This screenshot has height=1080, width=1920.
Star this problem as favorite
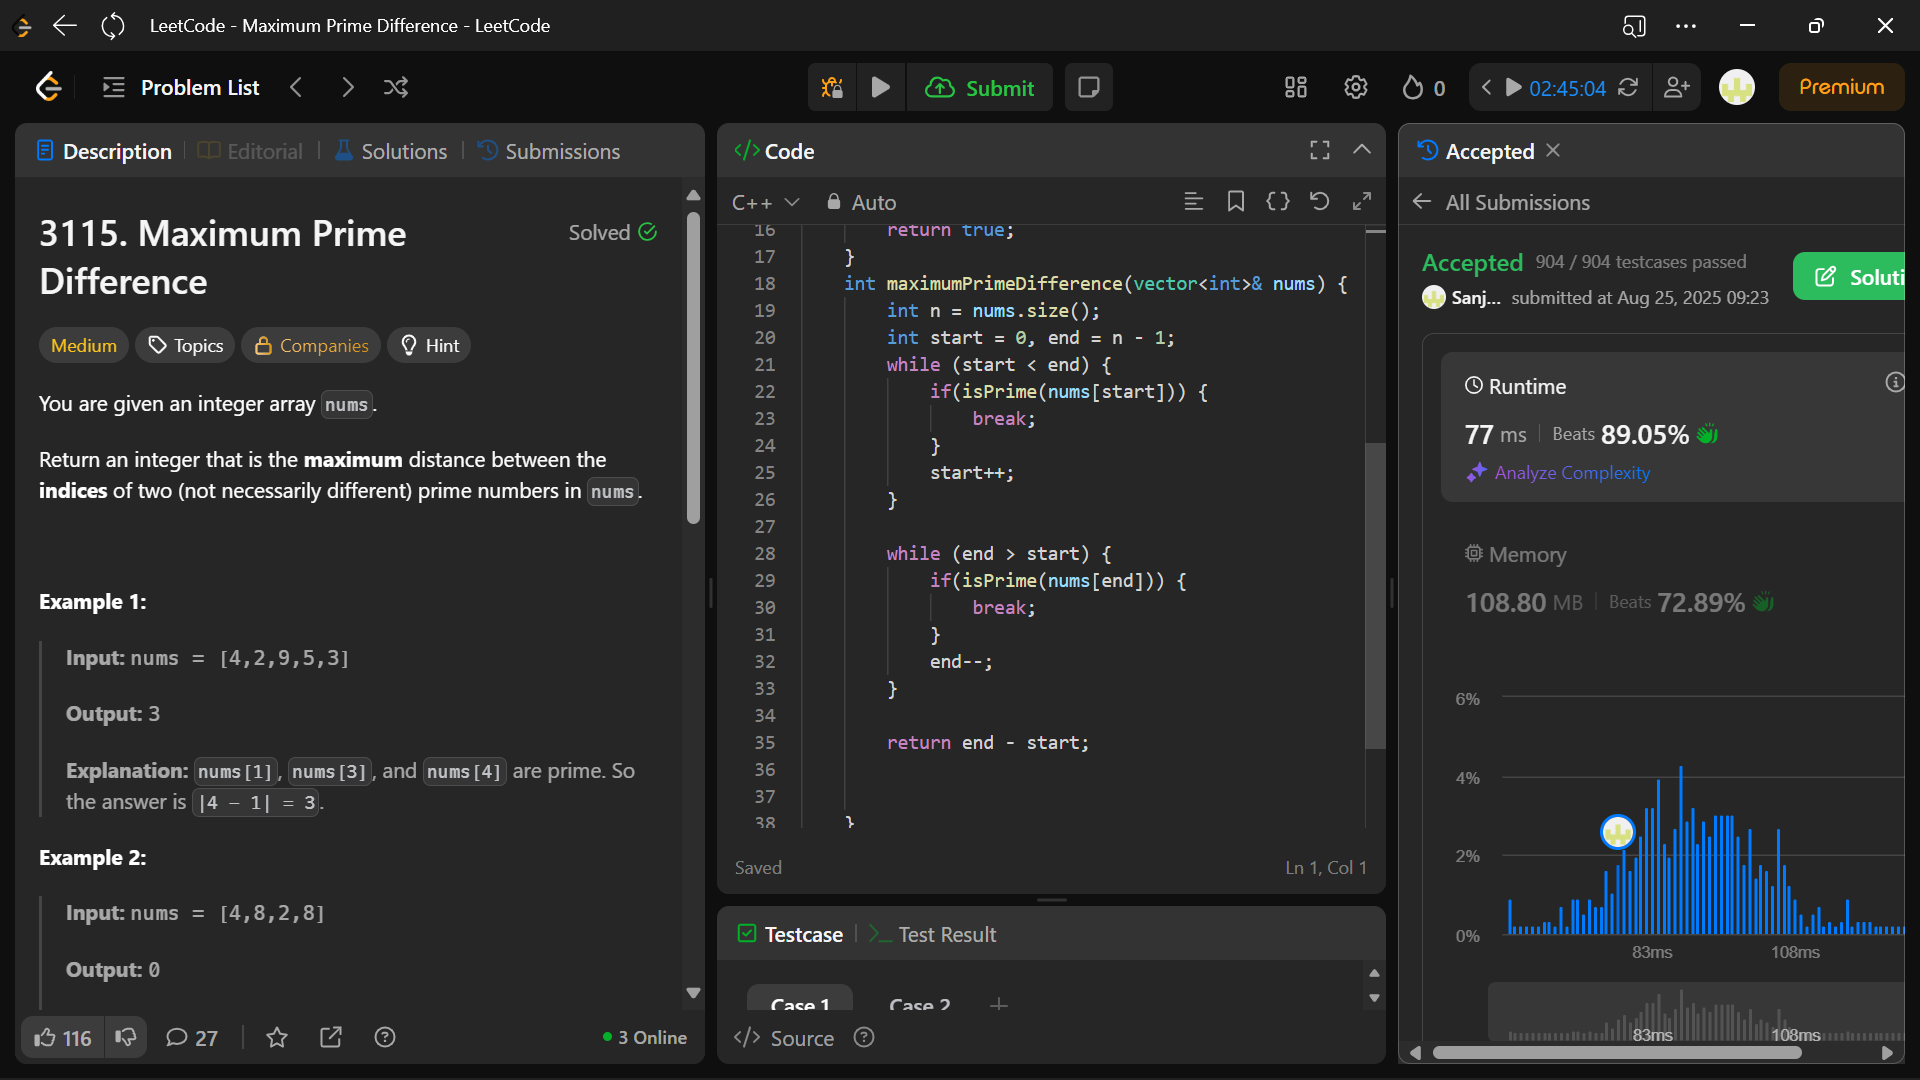pos(277,1038)
